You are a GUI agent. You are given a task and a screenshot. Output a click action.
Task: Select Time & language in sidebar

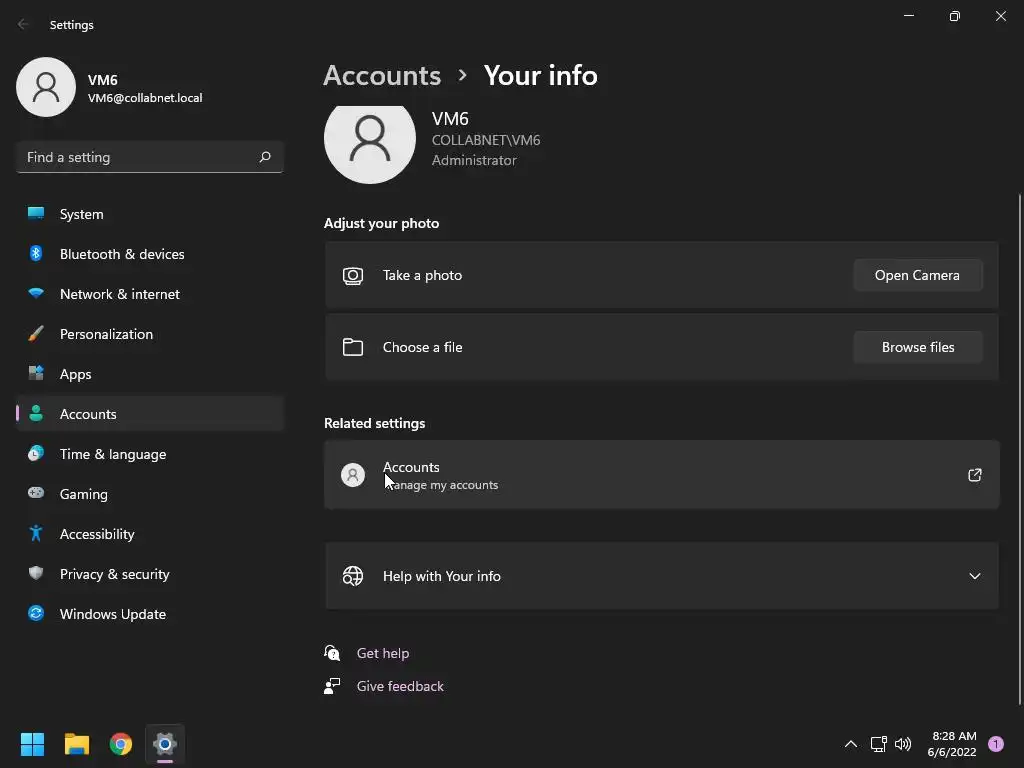112,454
